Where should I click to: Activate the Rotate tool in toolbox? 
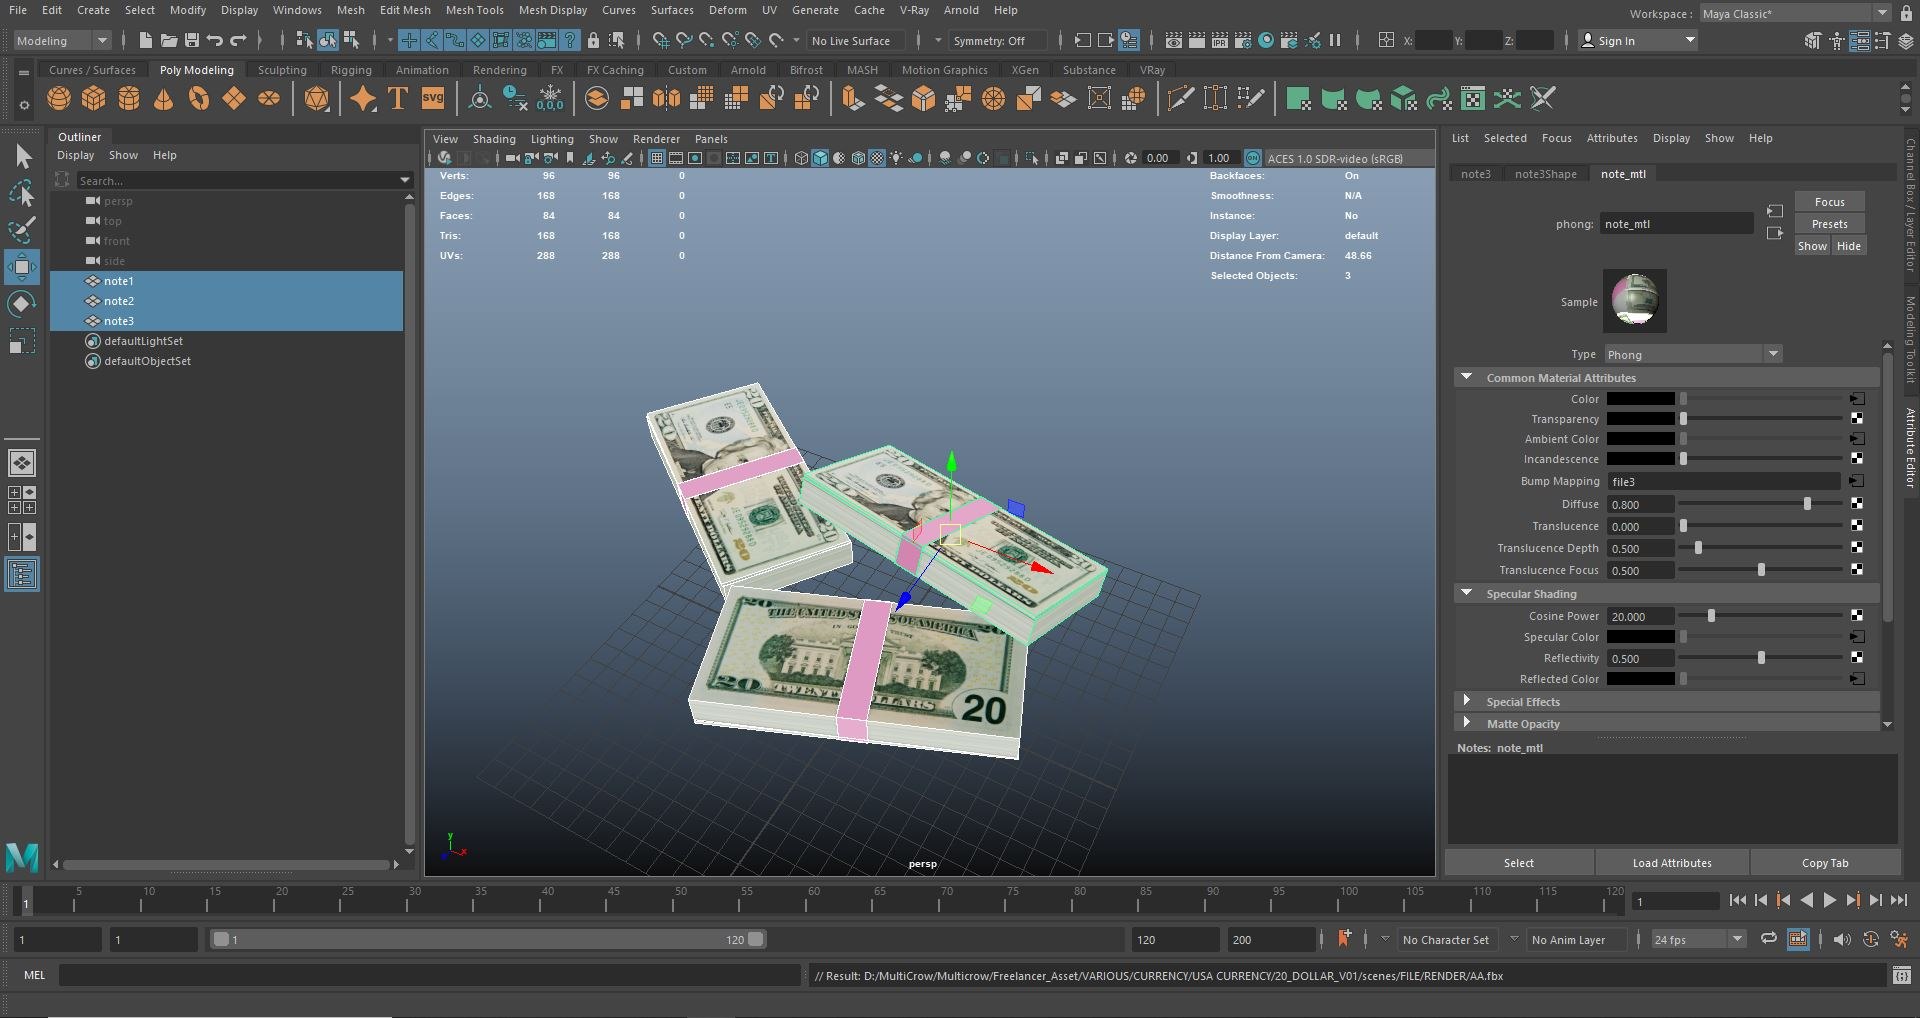point(22,304)
